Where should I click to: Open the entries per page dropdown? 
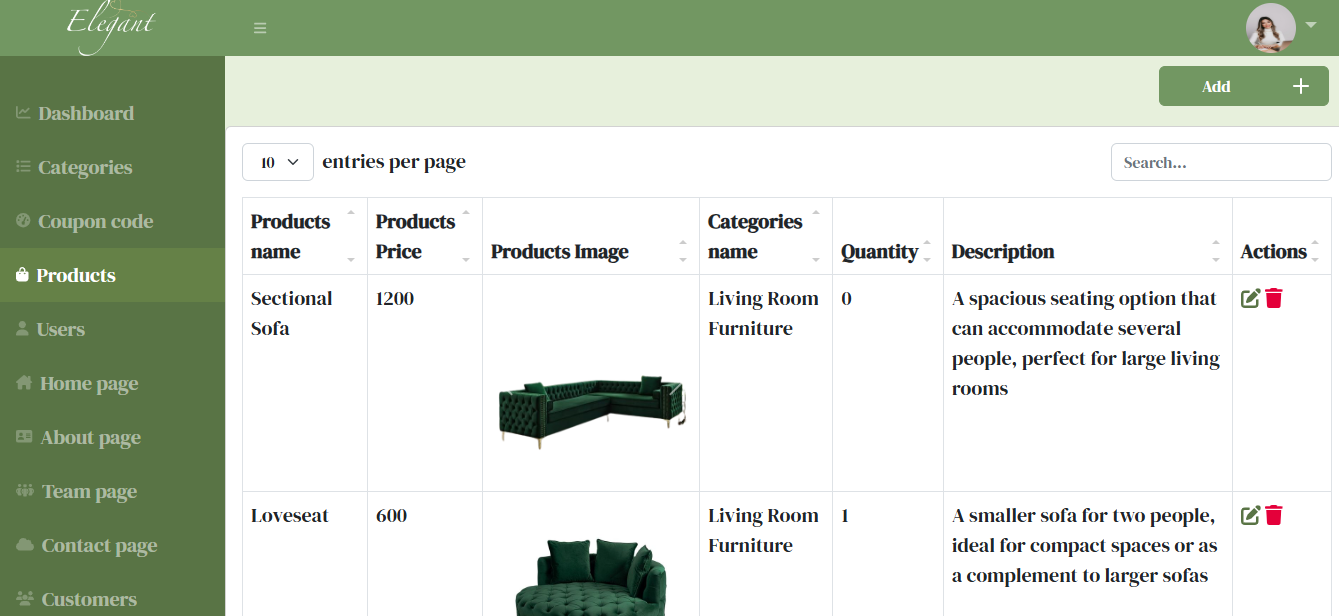pyautogui.click(x=278, y=162)
